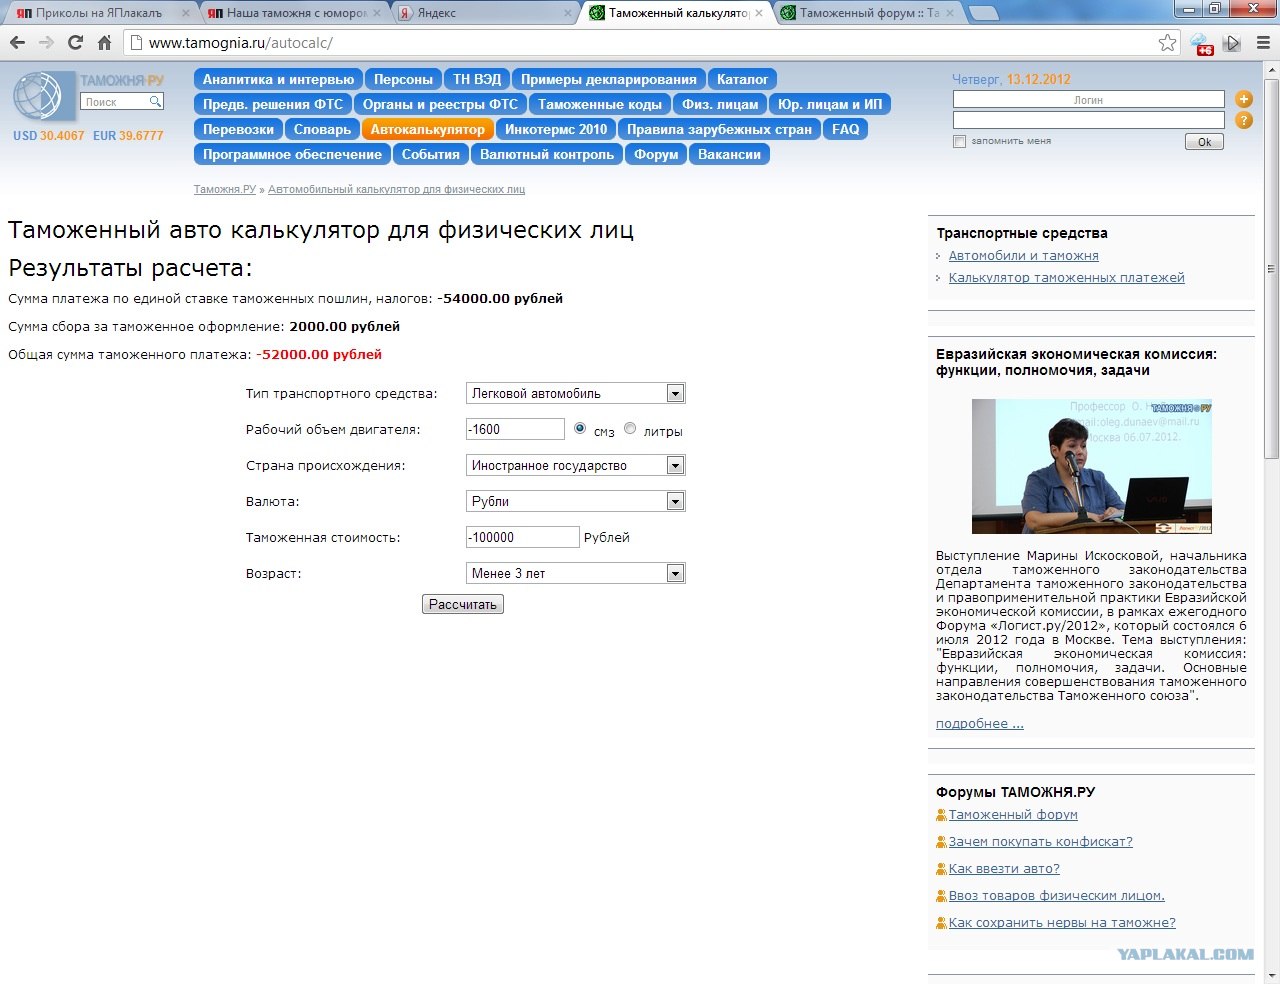Reload the page with the refresh icon
1280x984 pixels.
pyautogui.click(x=75, y=43)
